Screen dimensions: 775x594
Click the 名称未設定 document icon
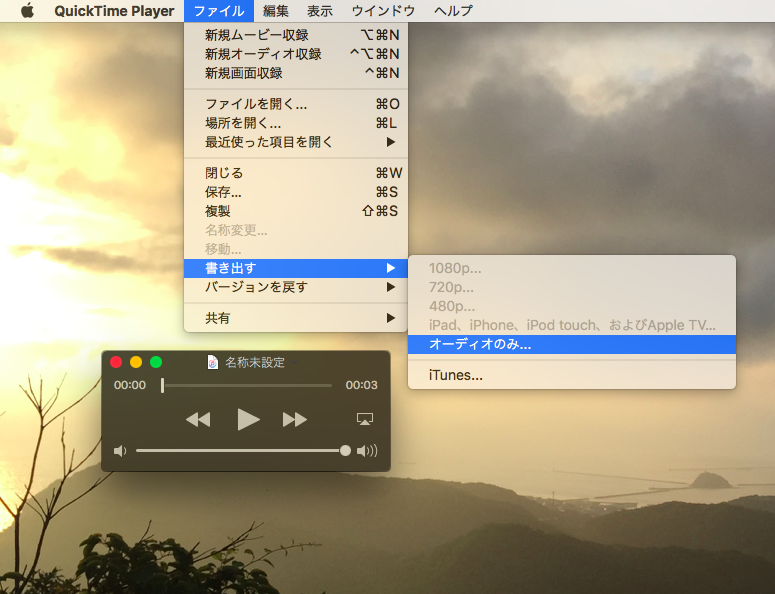click(x=213, y=362)
